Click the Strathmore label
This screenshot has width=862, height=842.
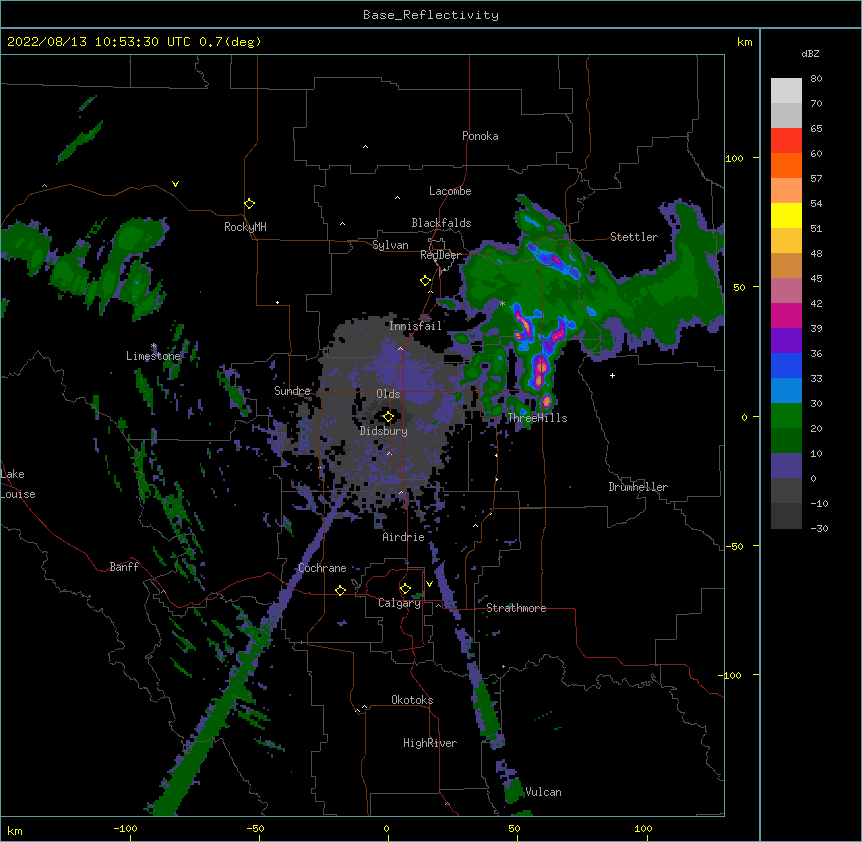[516, 608]
